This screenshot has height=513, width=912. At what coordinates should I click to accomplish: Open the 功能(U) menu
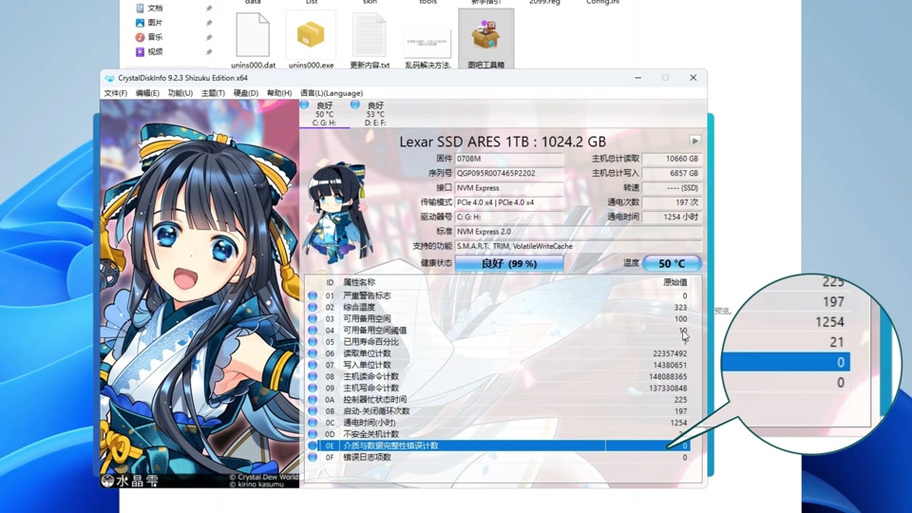point(180,93)
